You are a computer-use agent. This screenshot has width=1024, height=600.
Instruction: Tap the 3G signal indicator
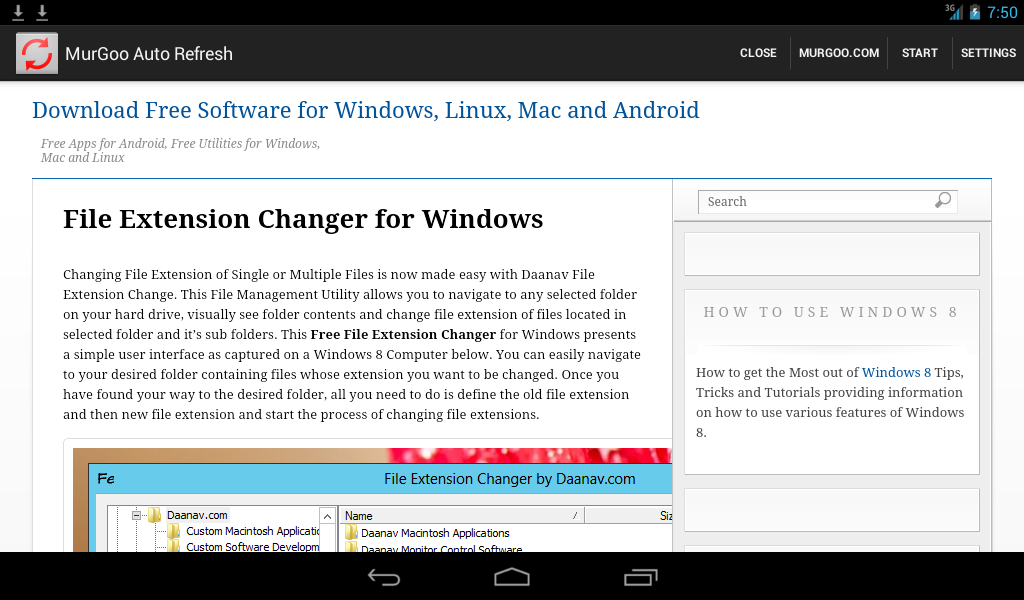(954, 12)
